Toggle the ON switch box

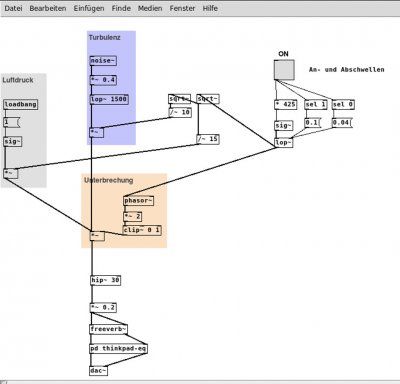(284, 70)
